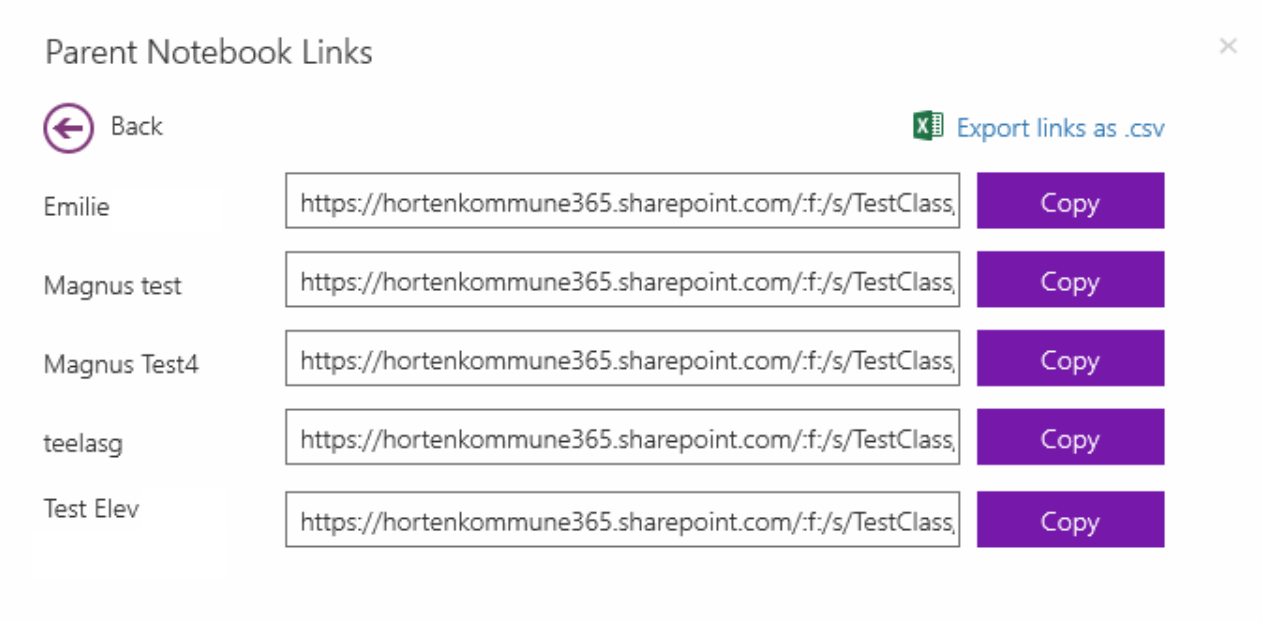This screenshot has height=622, width=1262.
Task: Click the Parent Notebook Links title
Action: (x=208, y=52)
